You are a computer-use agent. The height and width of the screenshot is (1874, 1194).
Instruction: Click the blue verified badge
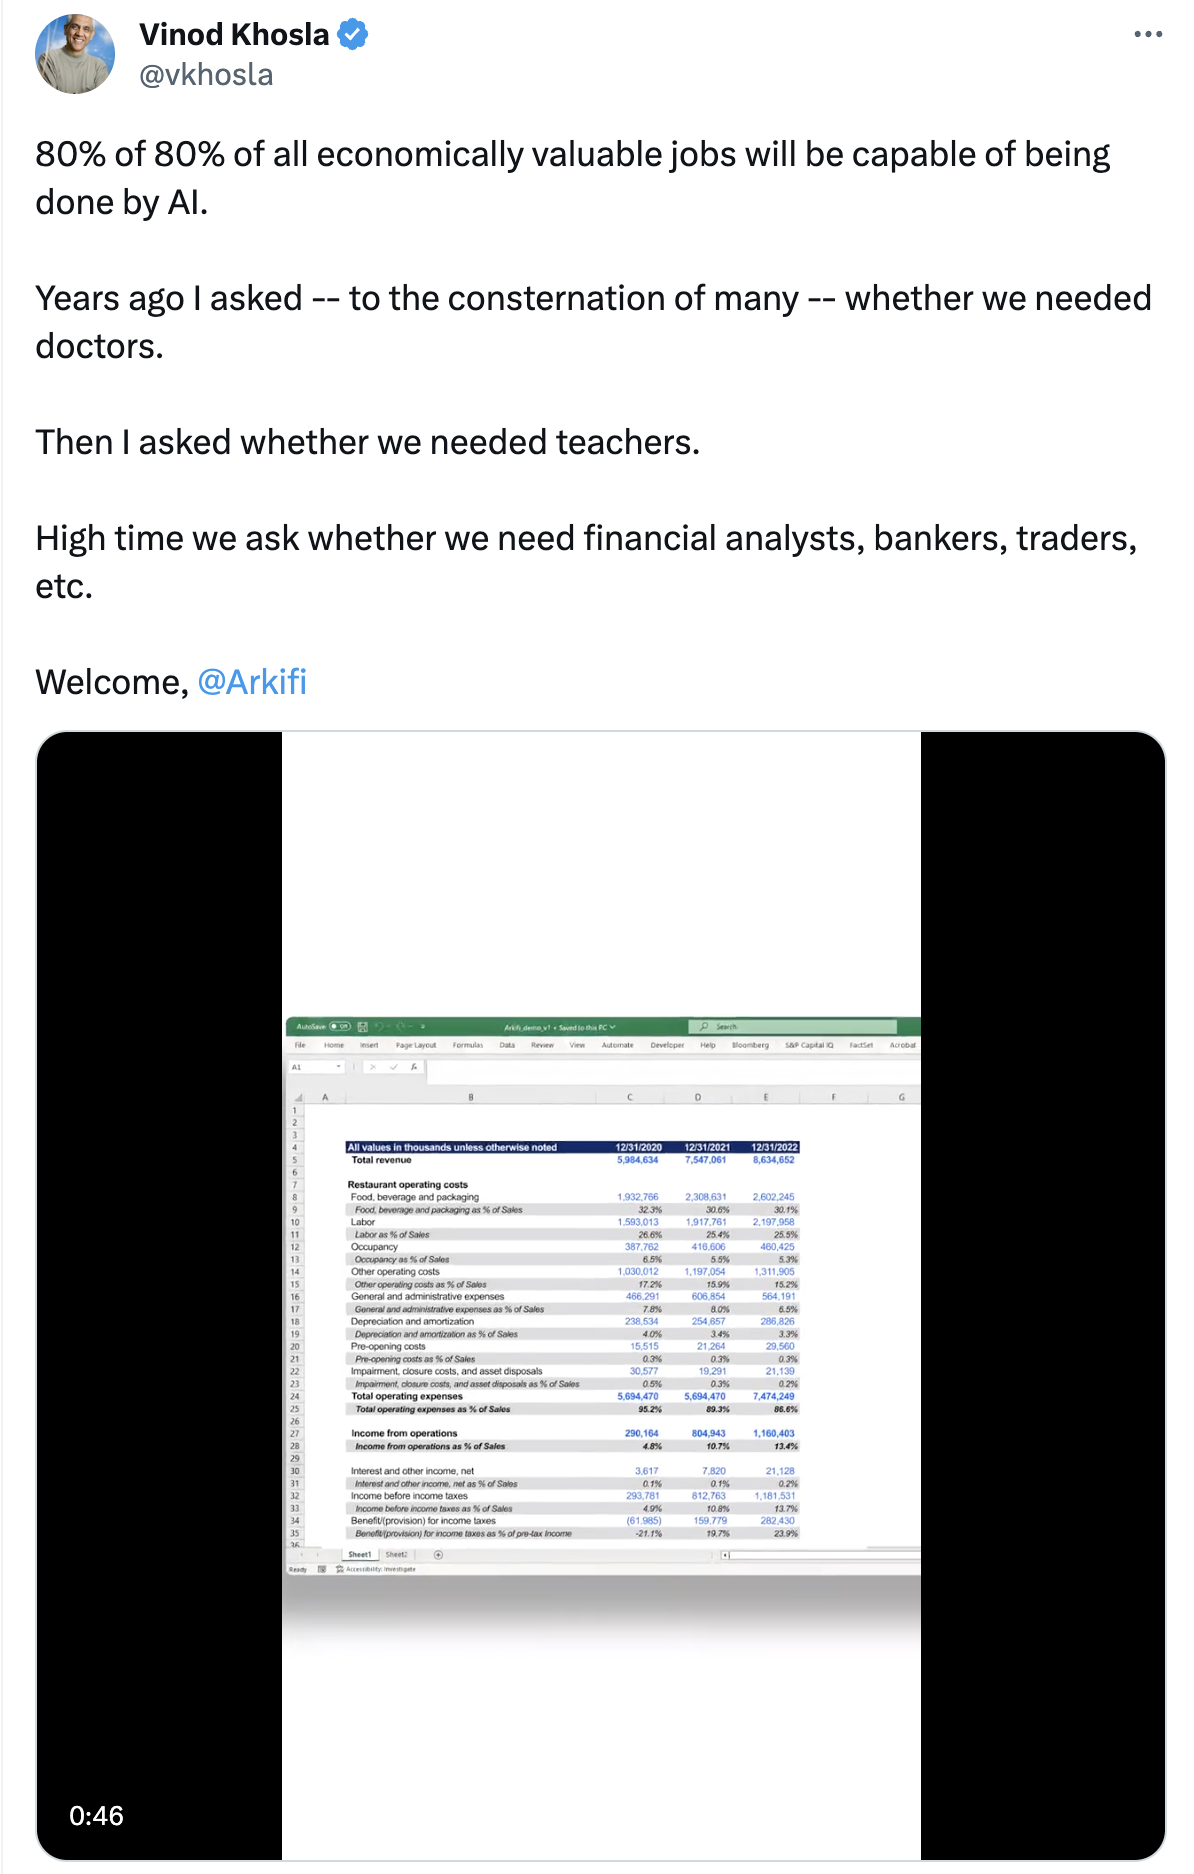352,35
